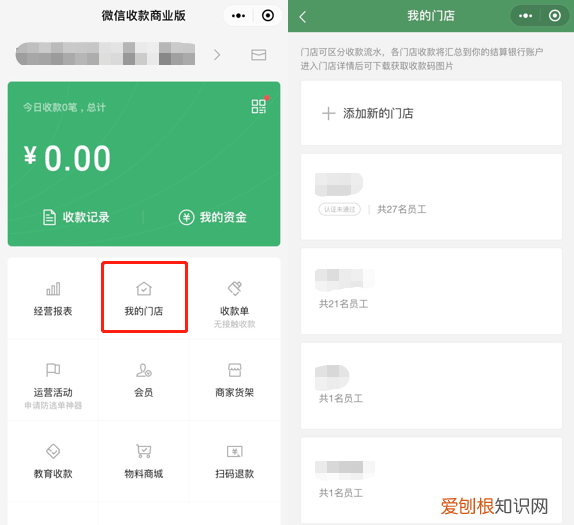Image resolution: width=574 pixels, height=525 pixels.
Task: Tap the circular close target in 我的门店 header
Action: (x=555, y=16)
